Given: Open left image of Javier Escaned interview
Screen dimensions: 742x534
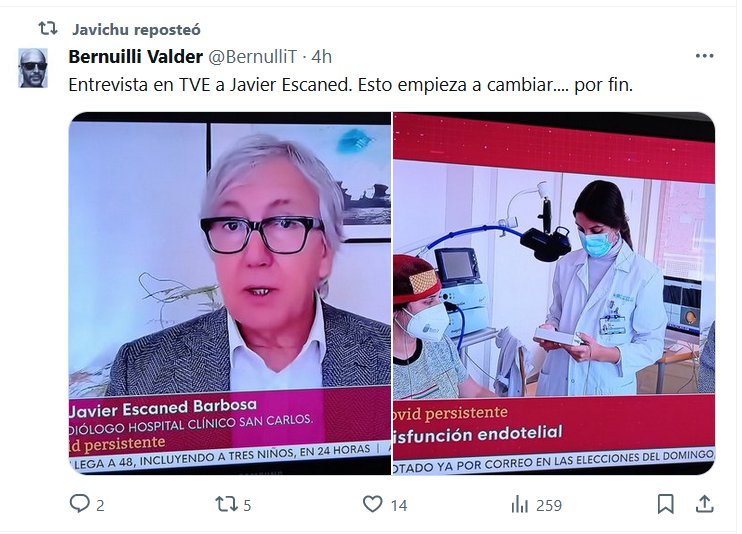Looking at the screenshot, I should pyautogui.click(x=230, y=294).
